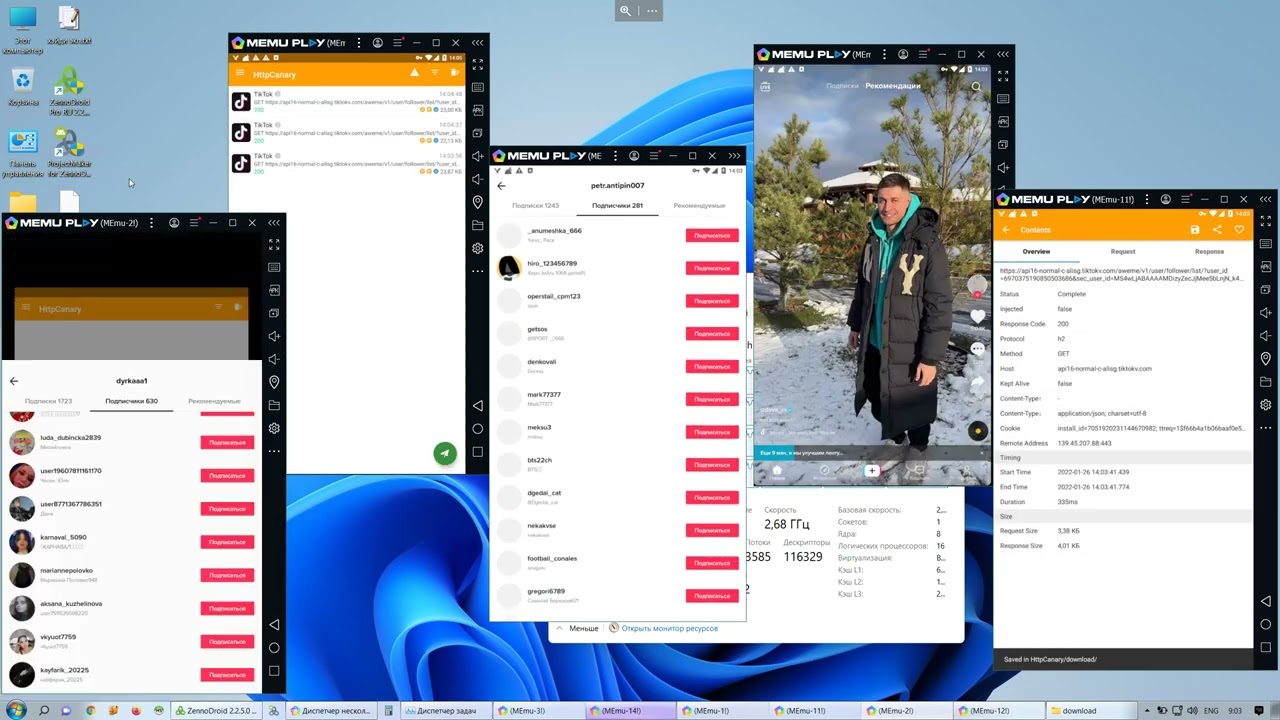Open Подписки 1723 tab in dyrkaaa1 window
Screen dimensions: 1280x720
(48, 401)
